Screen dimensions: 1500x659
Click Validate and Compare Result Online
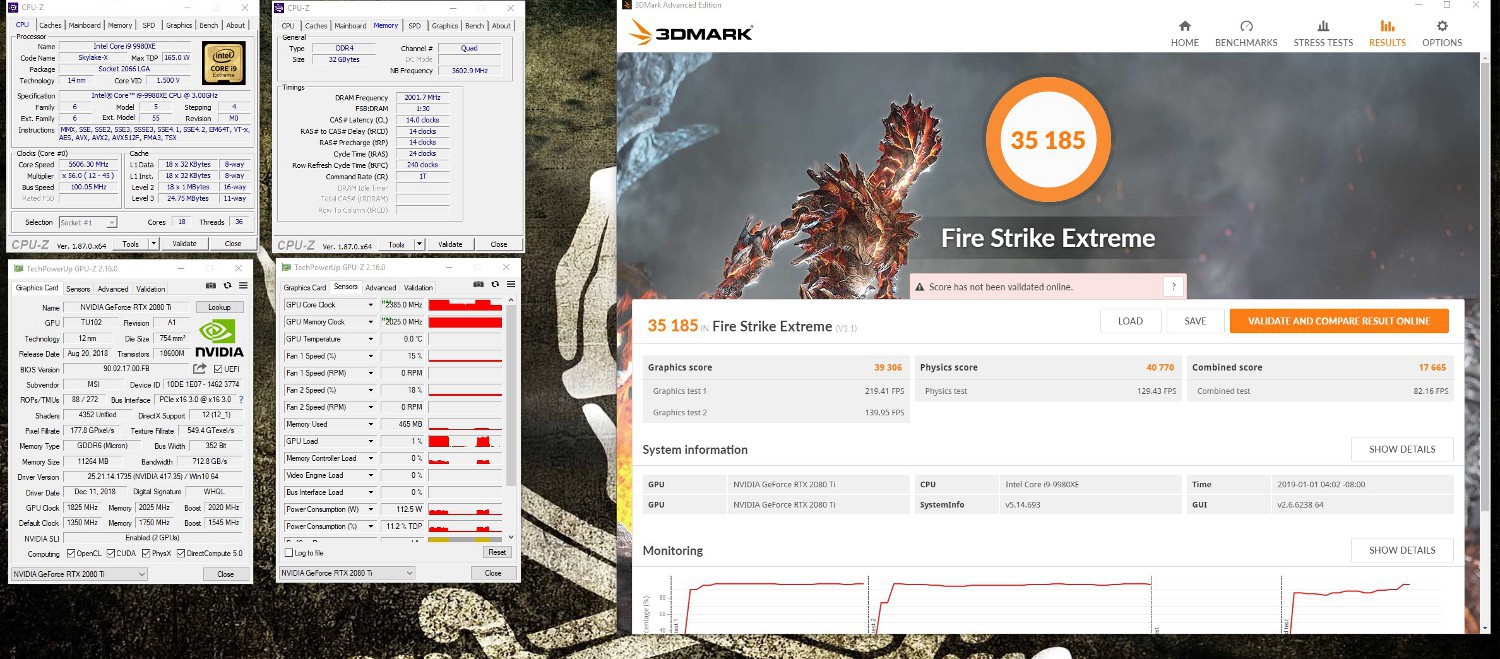(x=1339, y=321)
